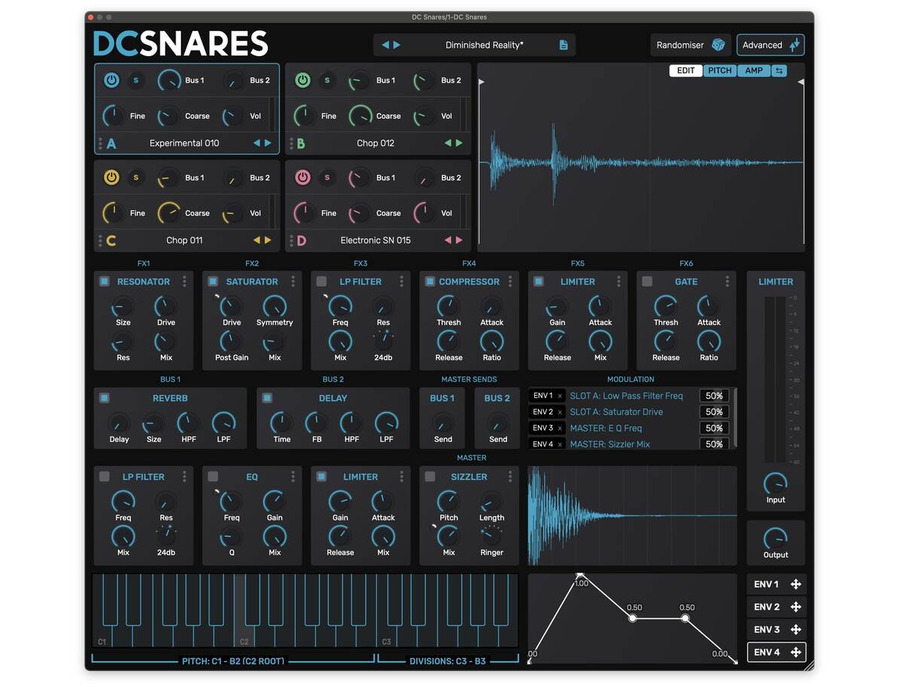
Task: Click the limiter Input knob
Action: (x=775, y=483)
